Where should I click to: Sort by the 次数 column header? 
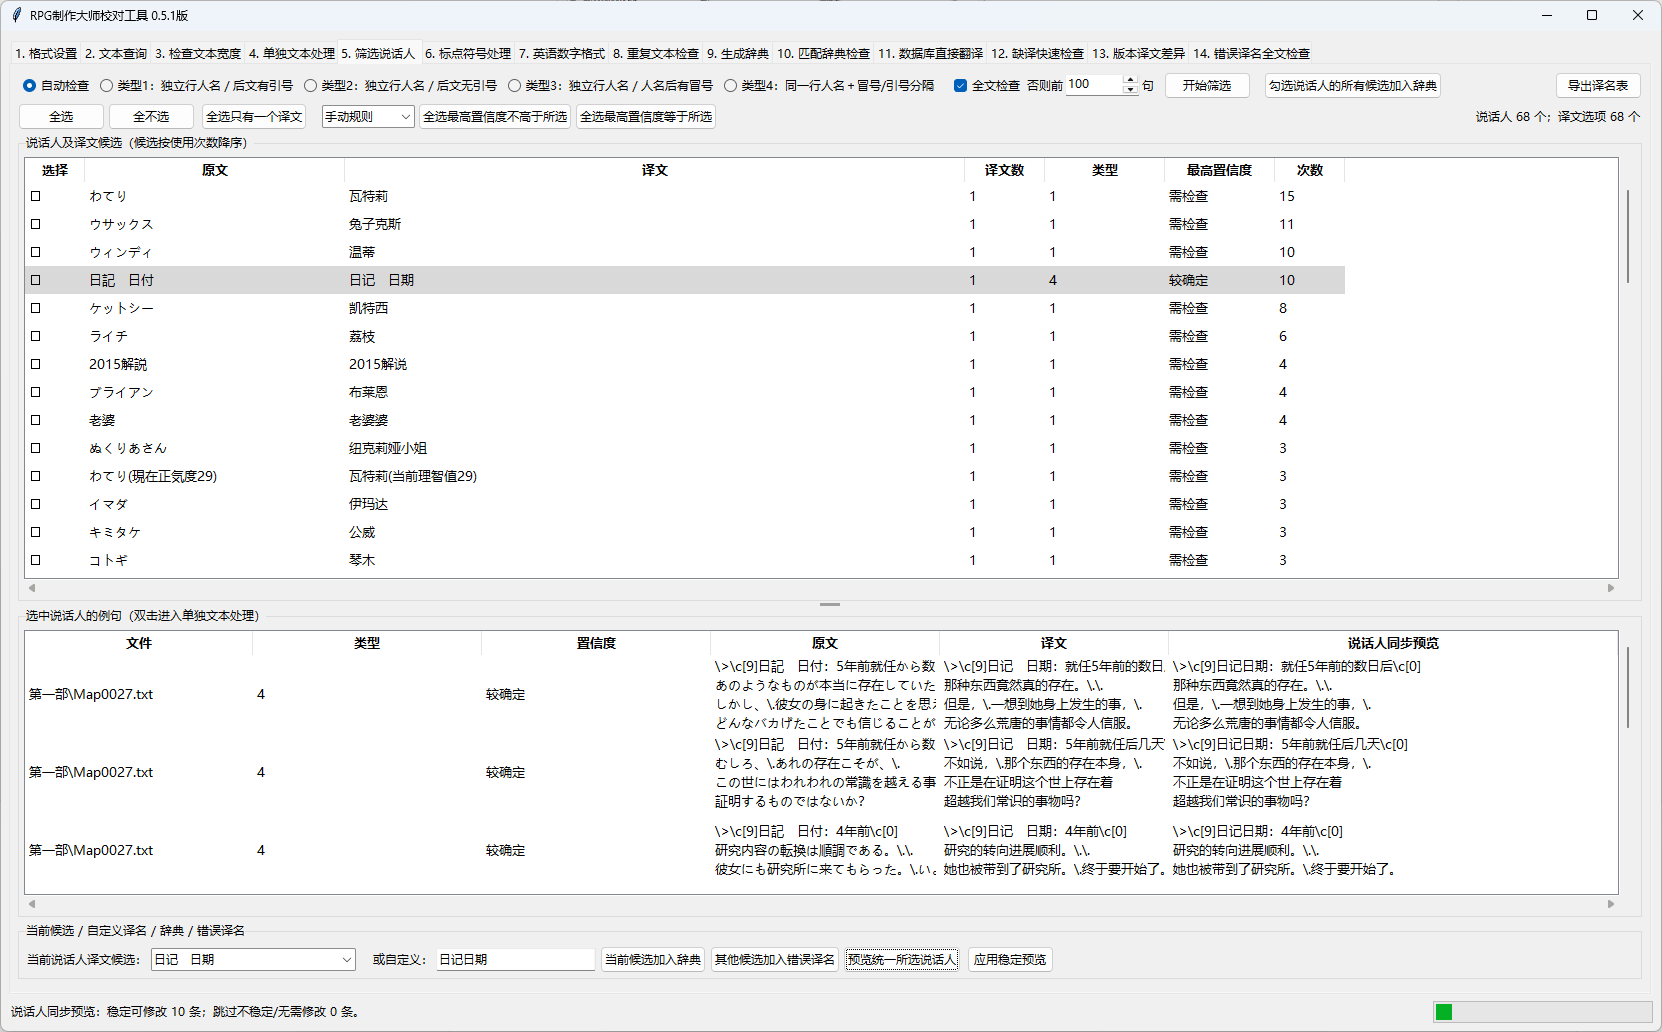[x=1310, y=170]
